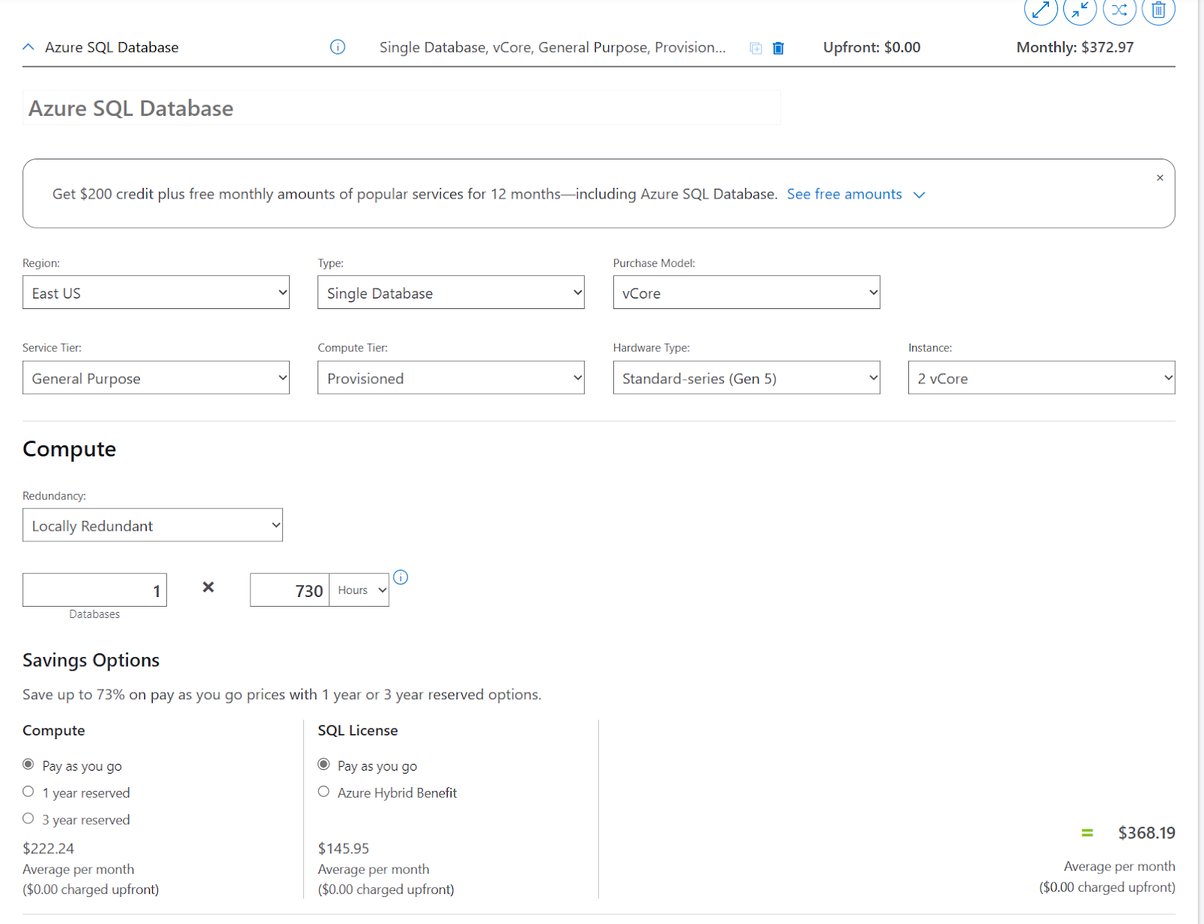1204x924 pixels.
Task: Open the info tooltip beside the Hours field
Action: pos(400,577)
